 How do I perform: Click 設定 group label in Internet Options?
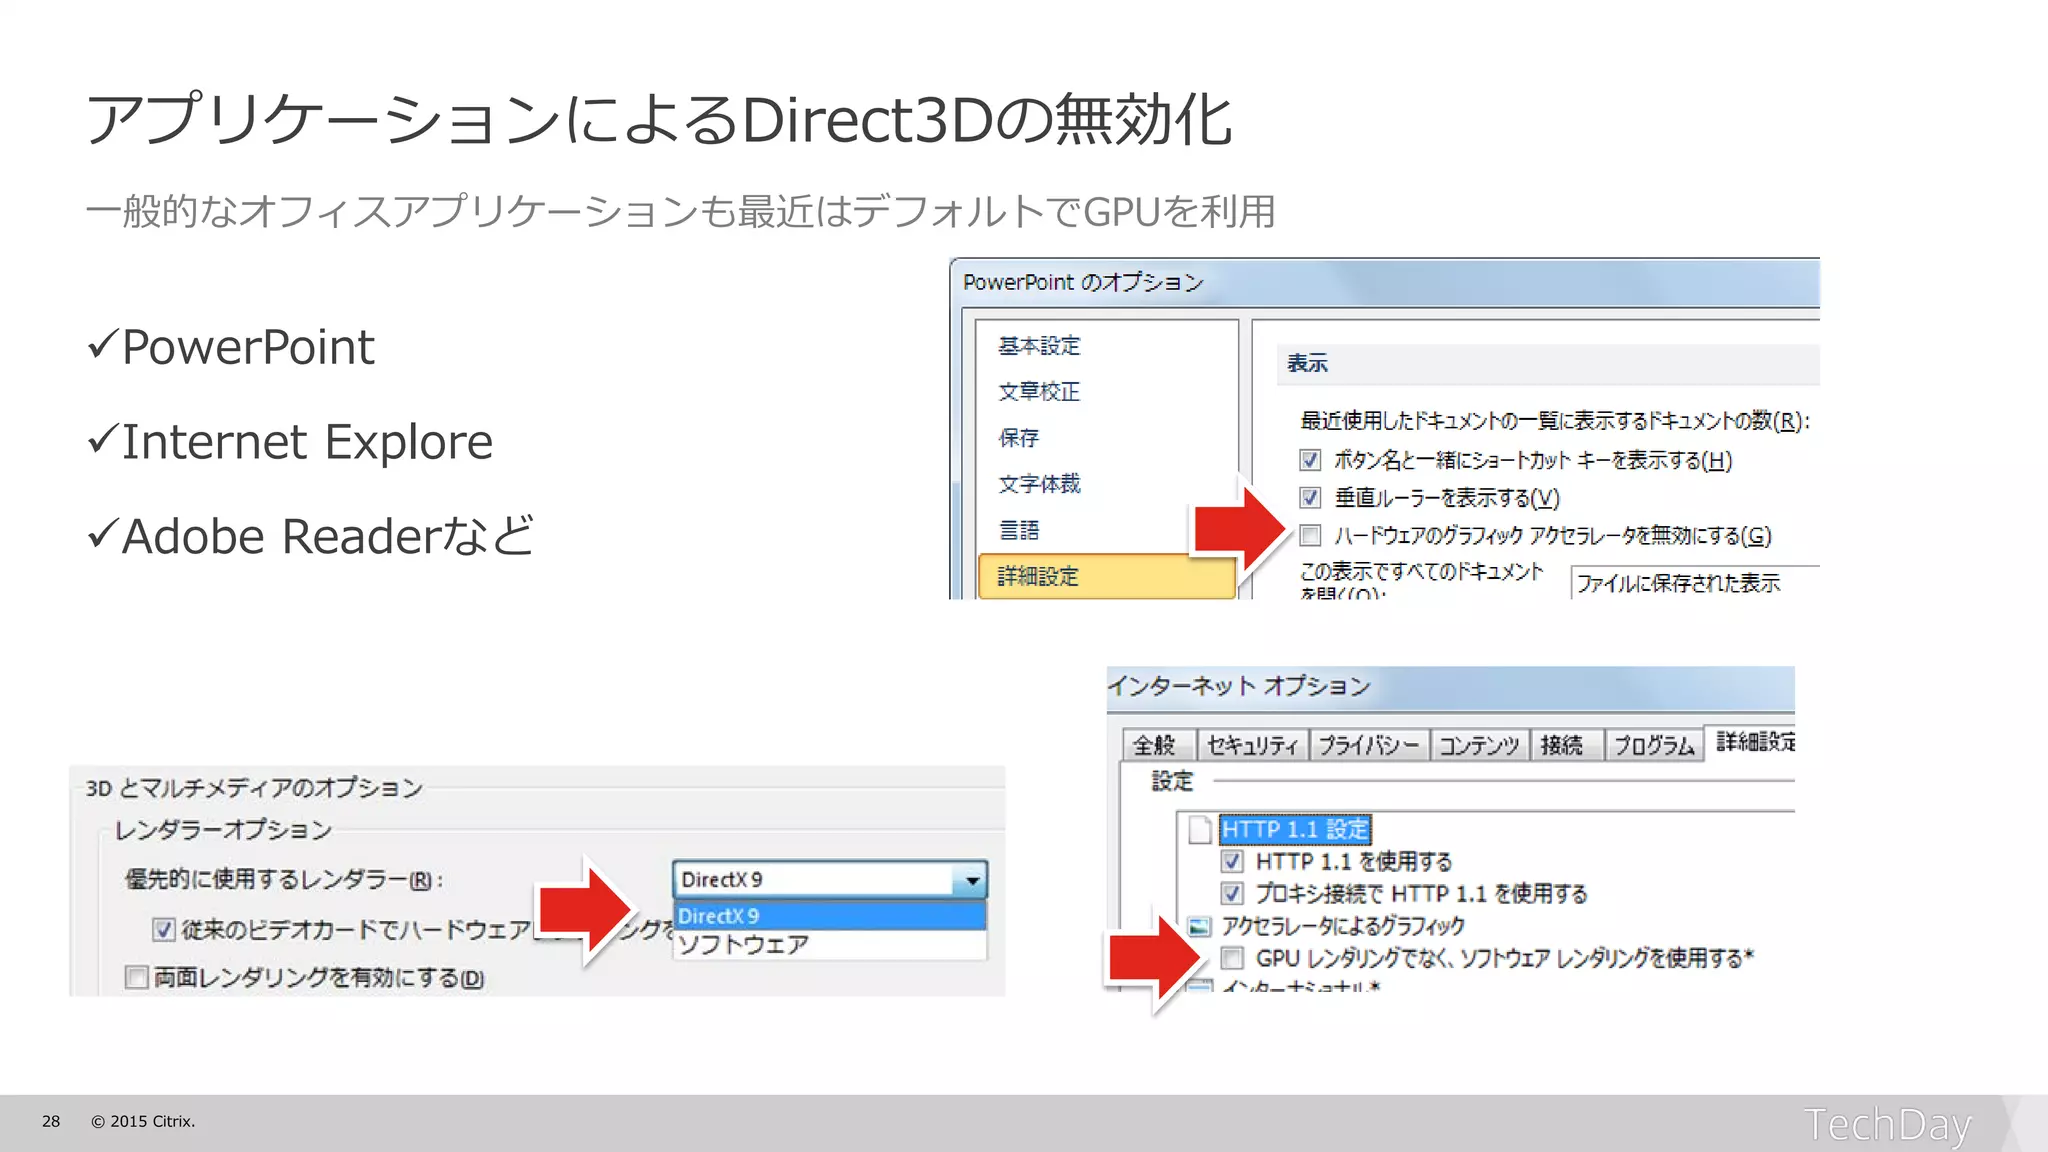pyautogui.click(x=1172, y=781)
